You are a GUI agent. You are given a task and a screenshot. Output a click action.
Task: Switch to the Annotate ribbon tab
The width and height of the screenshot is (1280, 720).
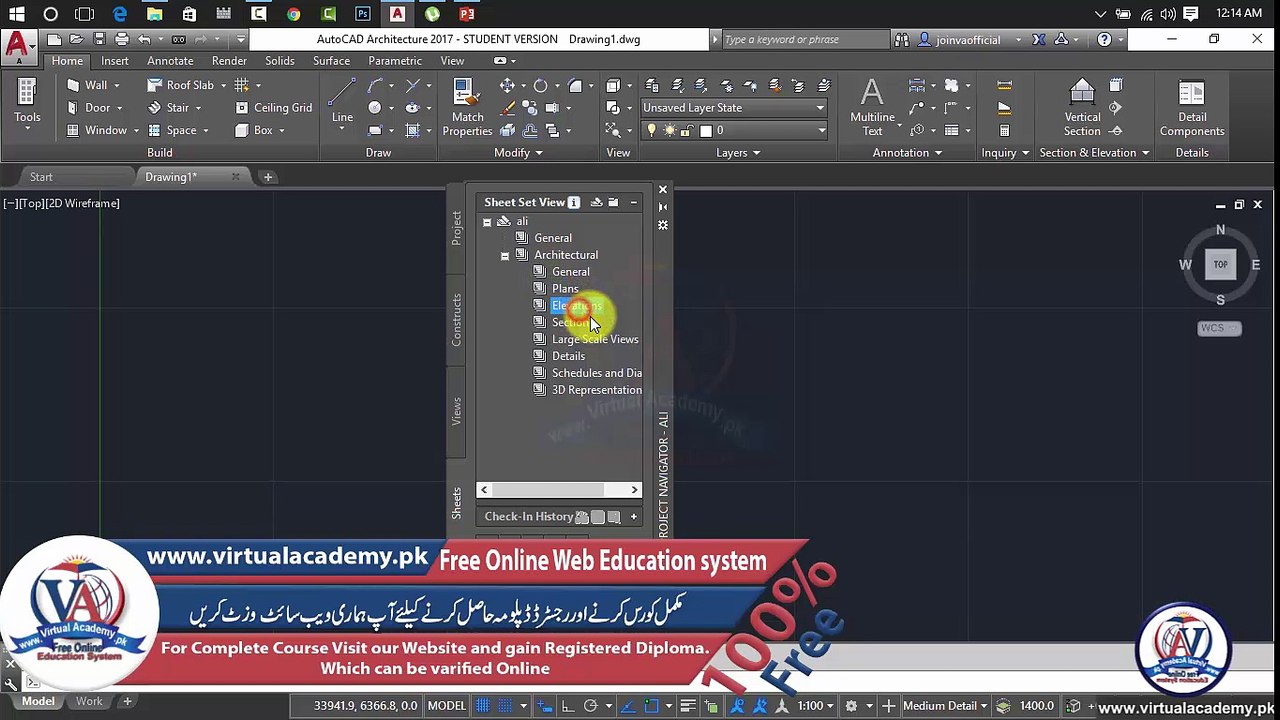pyautogui.click(x=170, y=61)
